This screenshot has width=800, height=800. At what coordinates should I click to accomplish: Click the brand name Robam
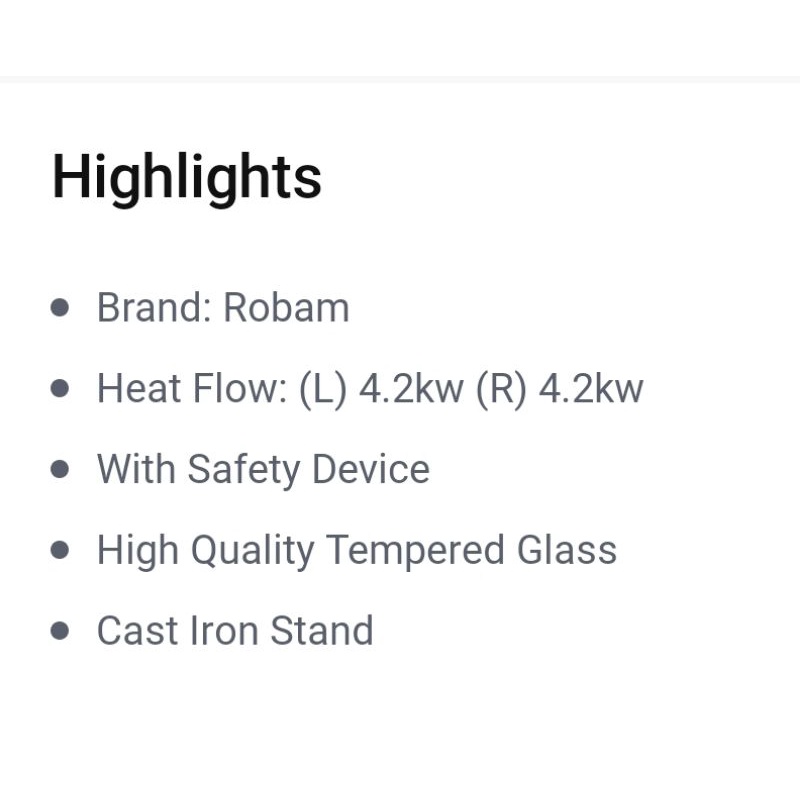tap(286, 307)
